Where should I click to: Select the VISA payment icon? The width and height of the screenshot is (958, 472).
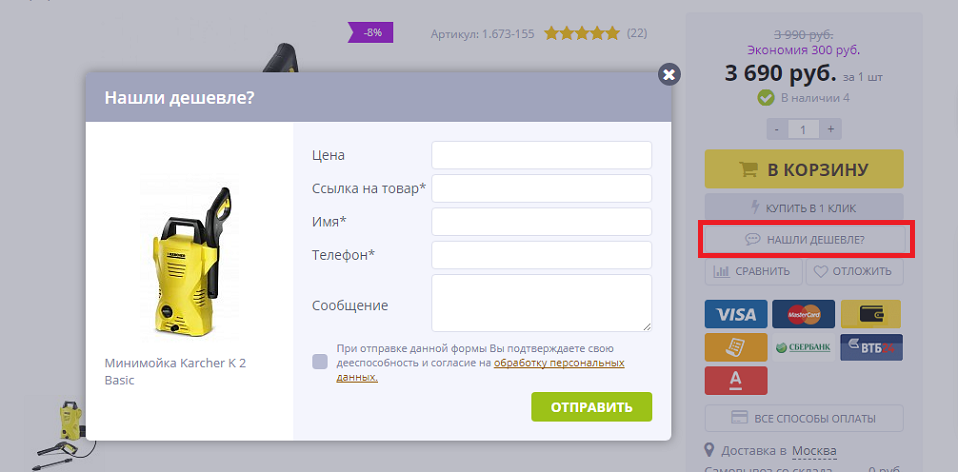(736, 314)
